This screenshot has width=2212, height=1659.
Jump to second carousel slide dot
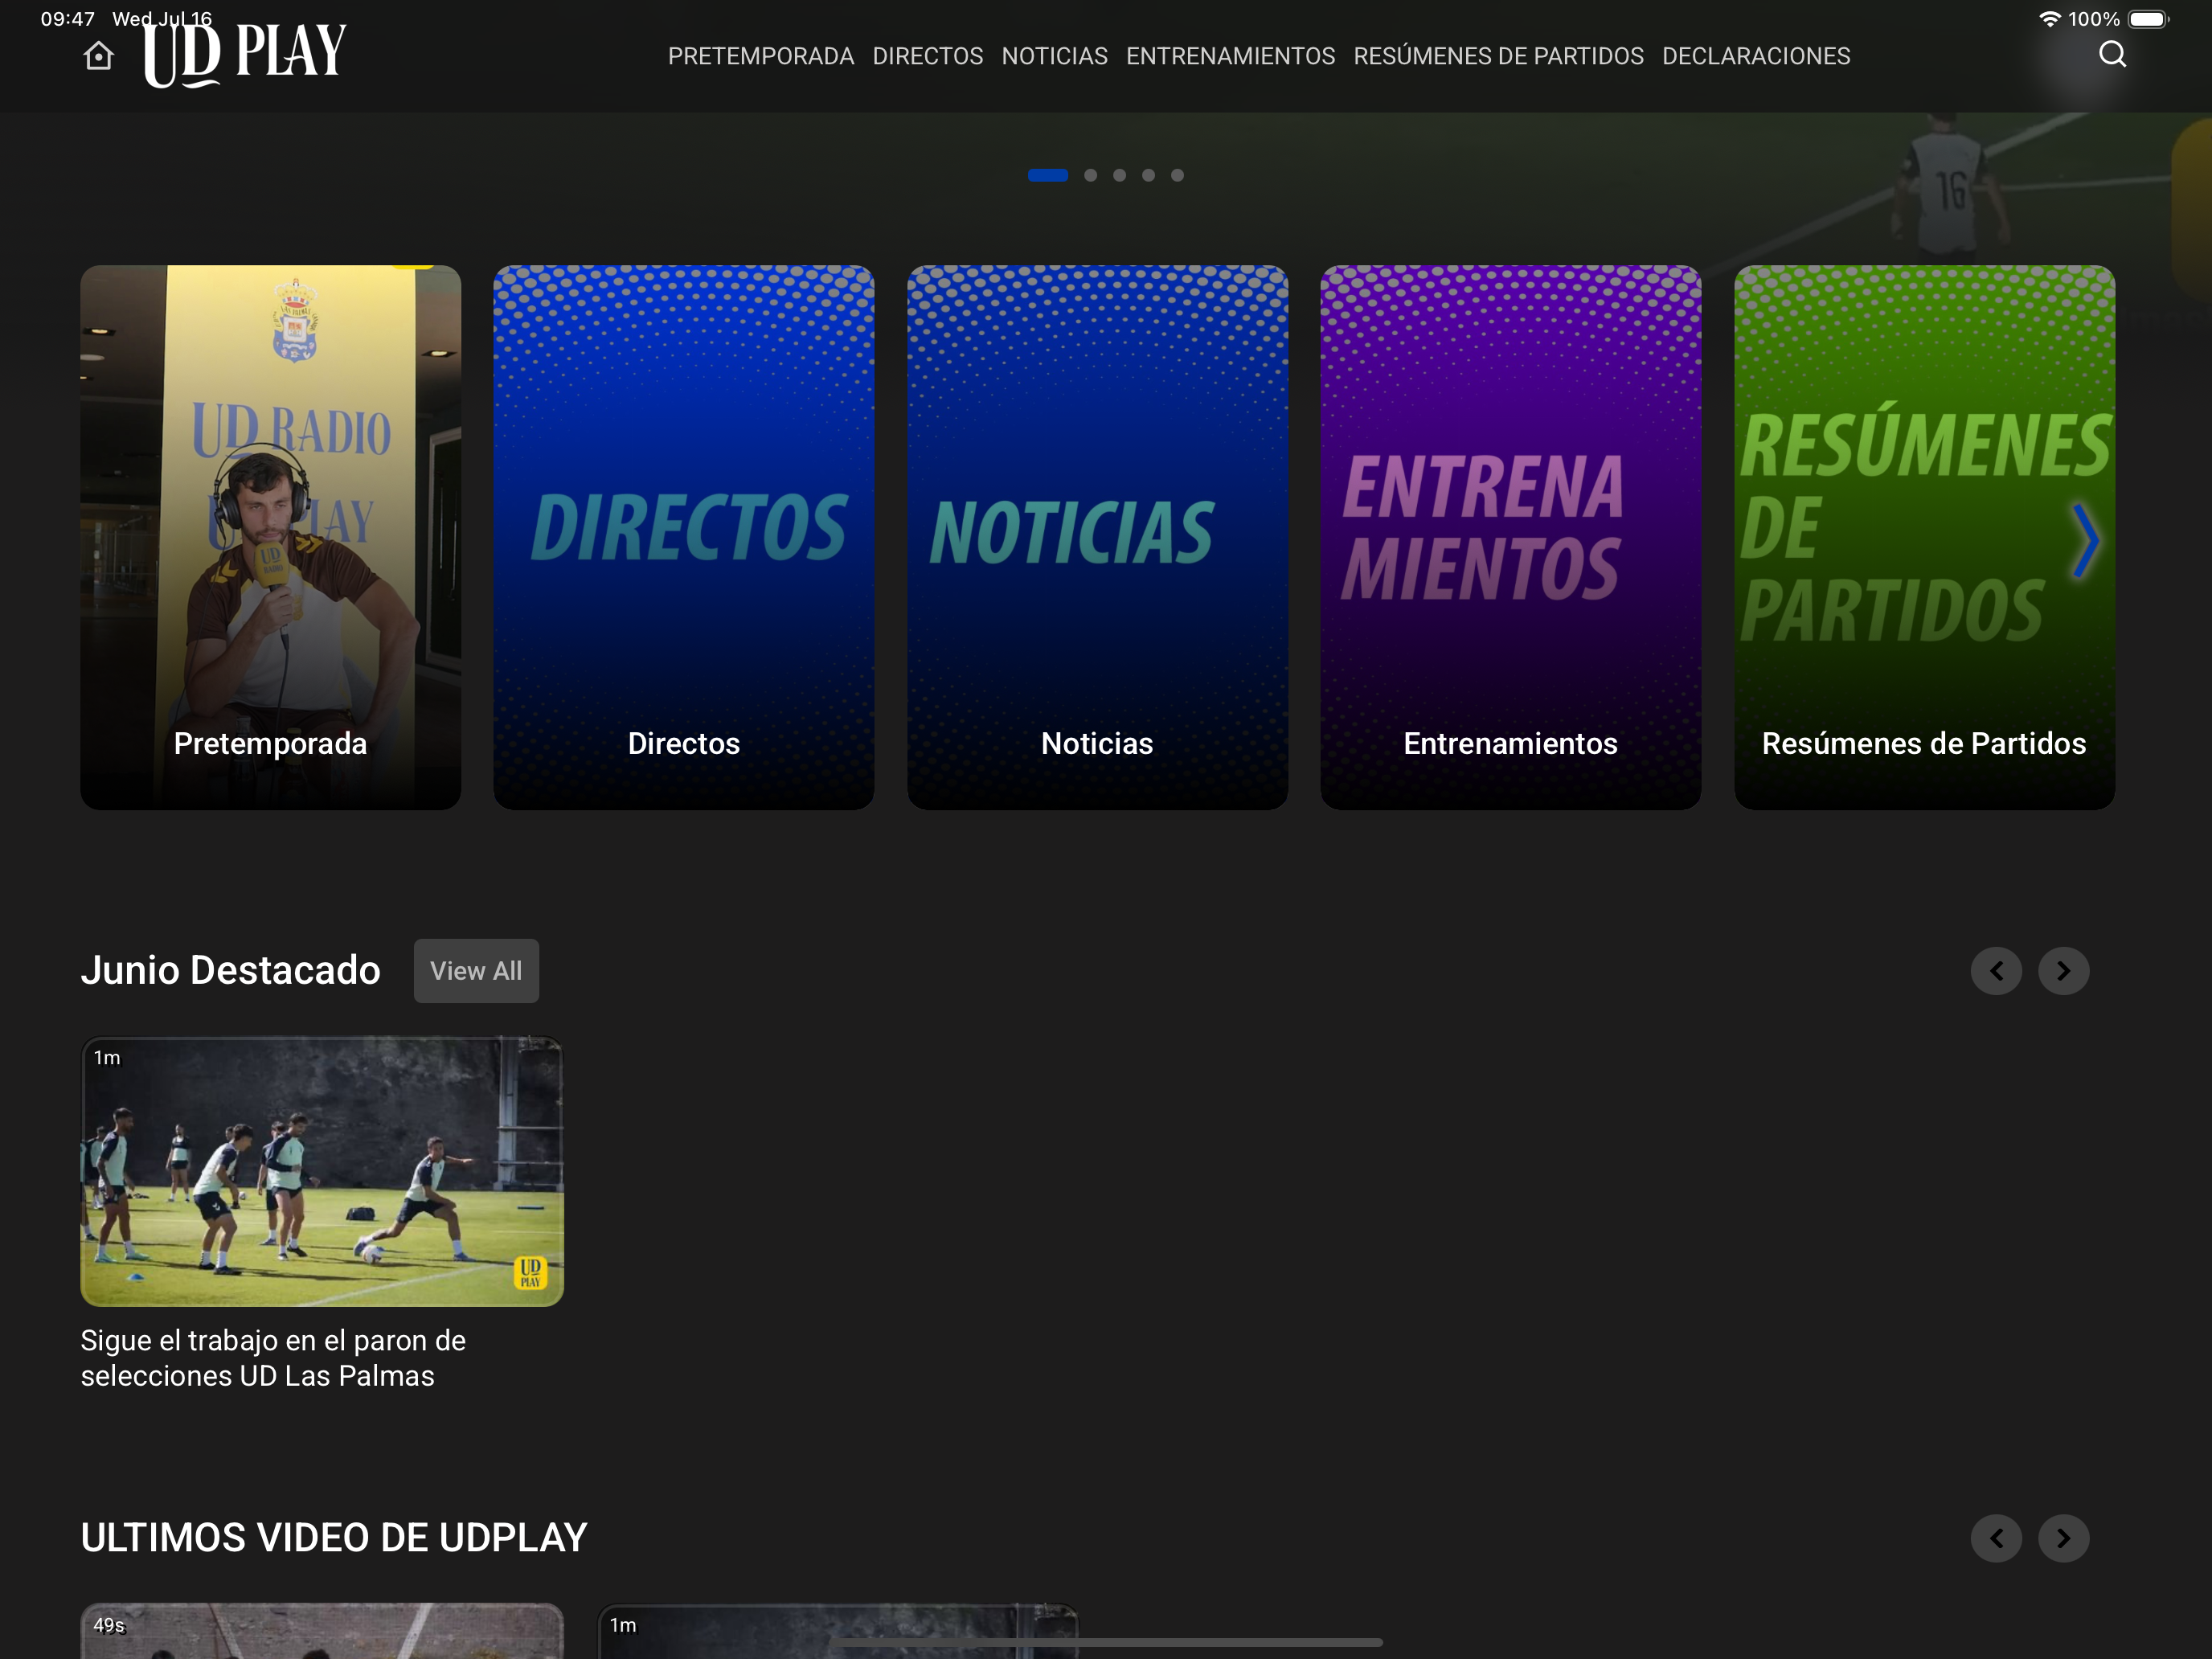tap(1091, 175)
